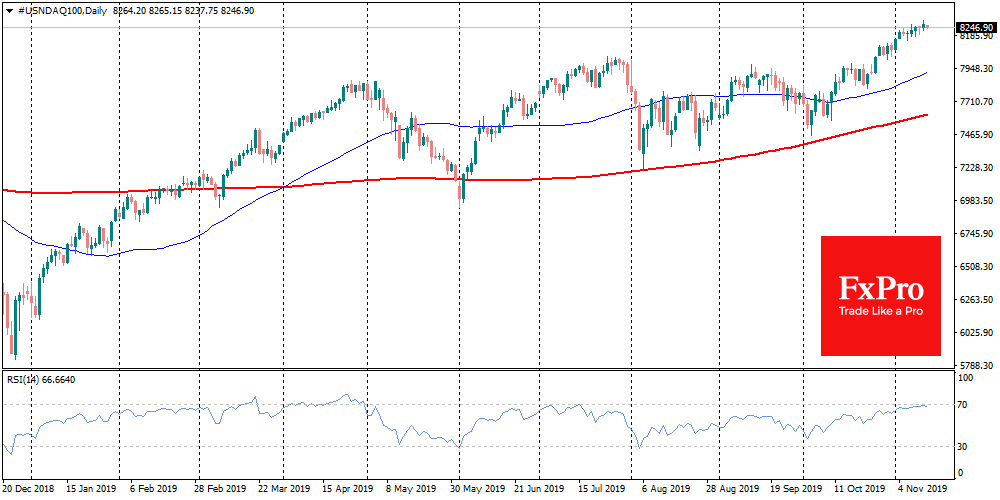This screenshot has width=1000, height=500.
Task: Select the 7948.30 price axis label
Action: pyautogui.click(x=975, y=68)
